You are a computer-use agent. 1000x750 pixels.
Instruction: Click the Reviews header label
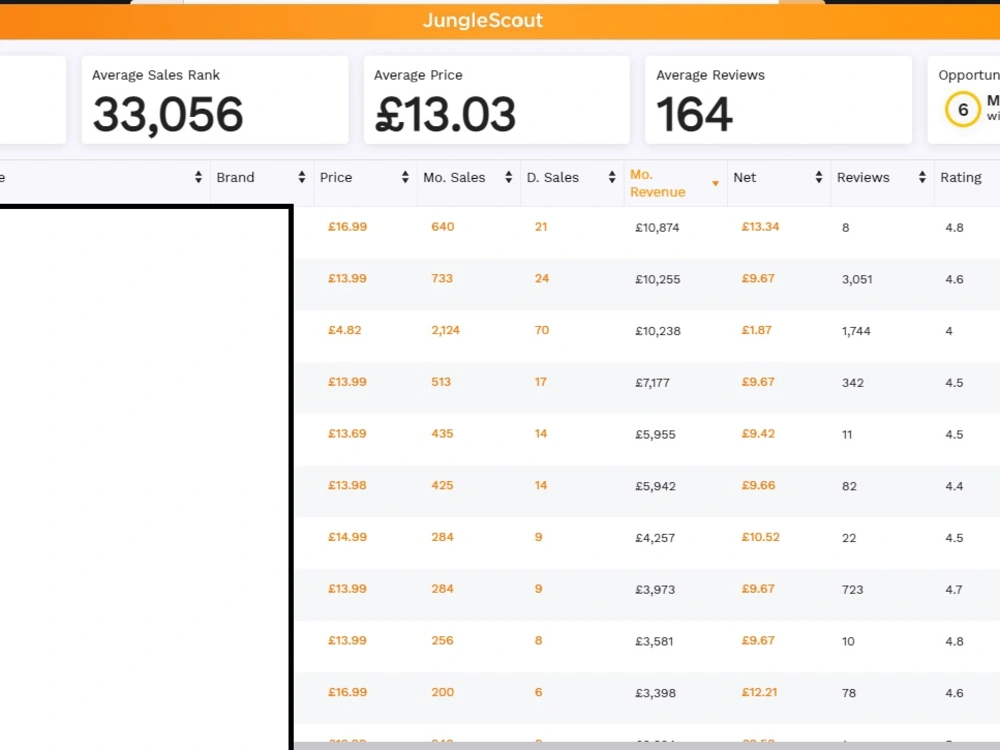click(863, 177)
